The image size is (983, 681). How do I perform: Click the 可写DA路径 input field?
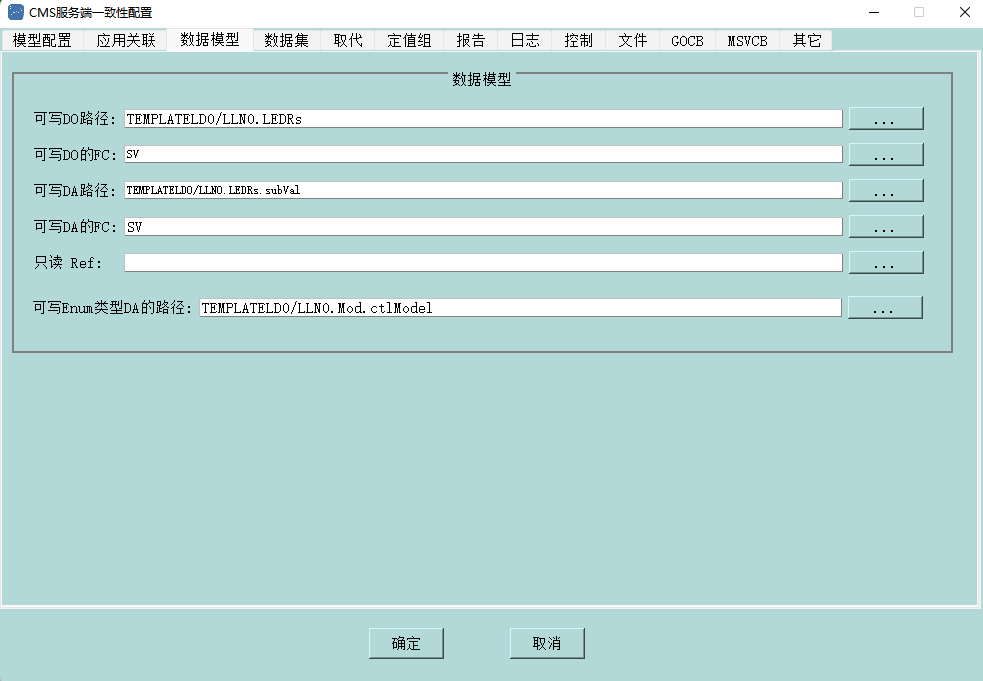point(483,191)
